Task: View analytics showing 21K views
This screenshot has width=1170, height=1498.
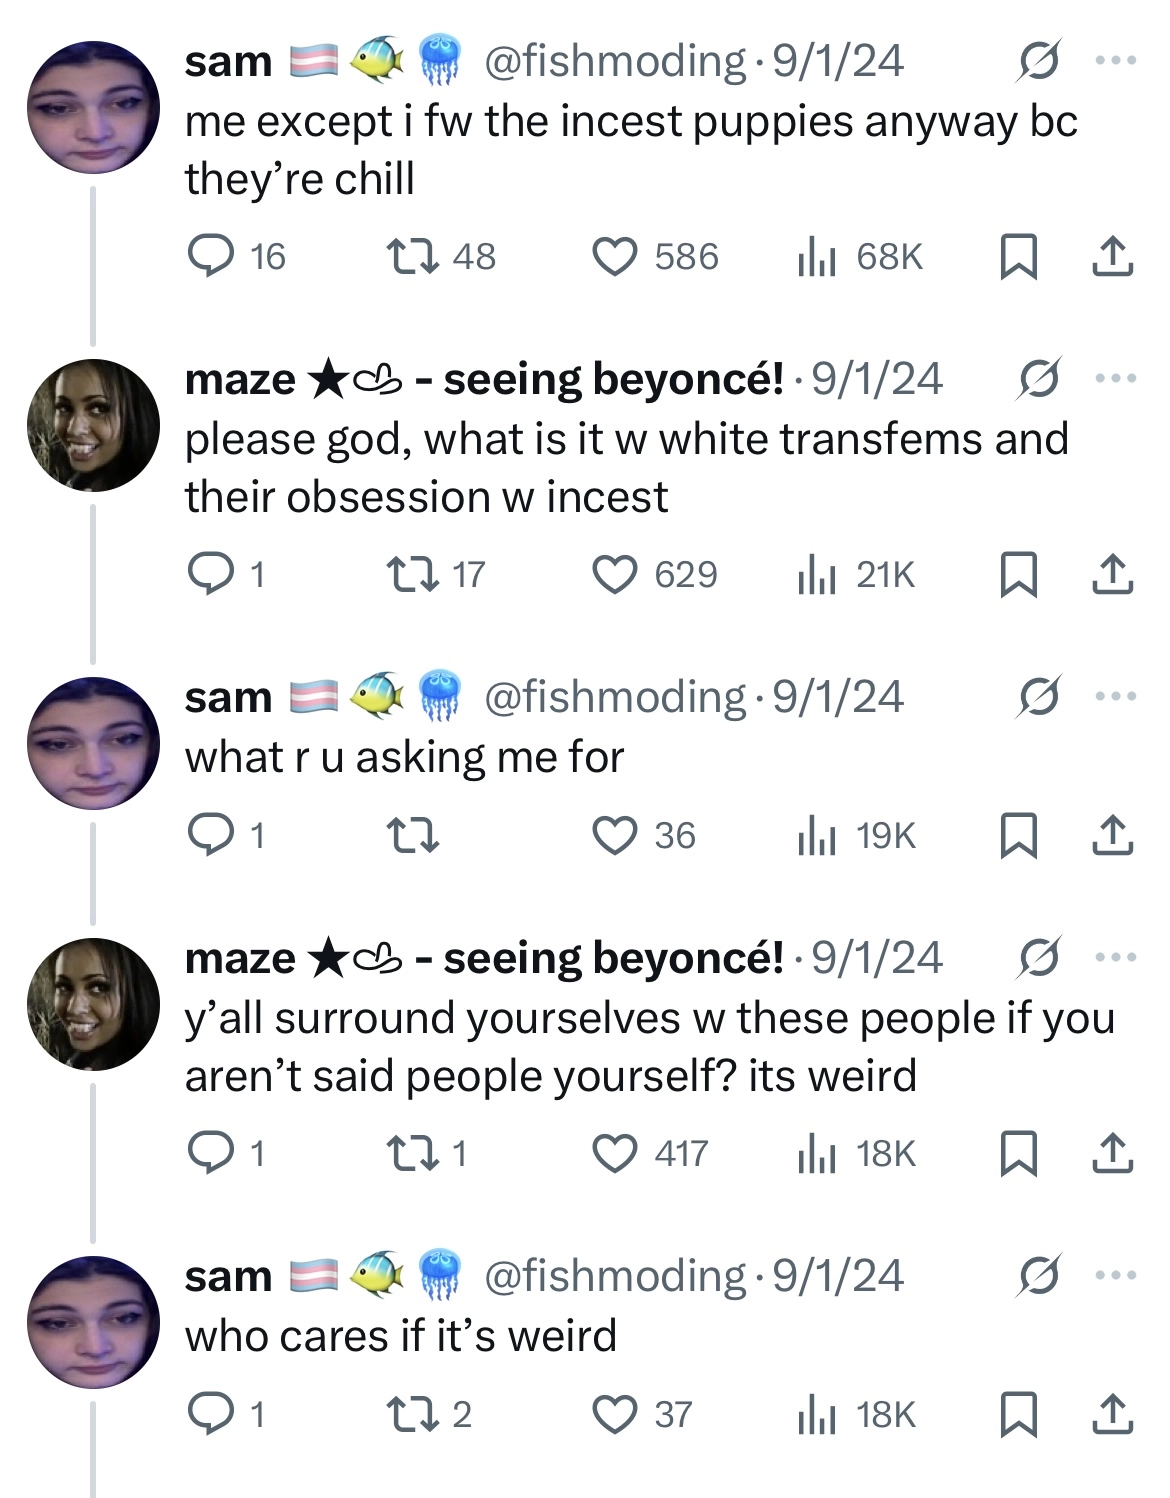Action: [x=856, y=574]
